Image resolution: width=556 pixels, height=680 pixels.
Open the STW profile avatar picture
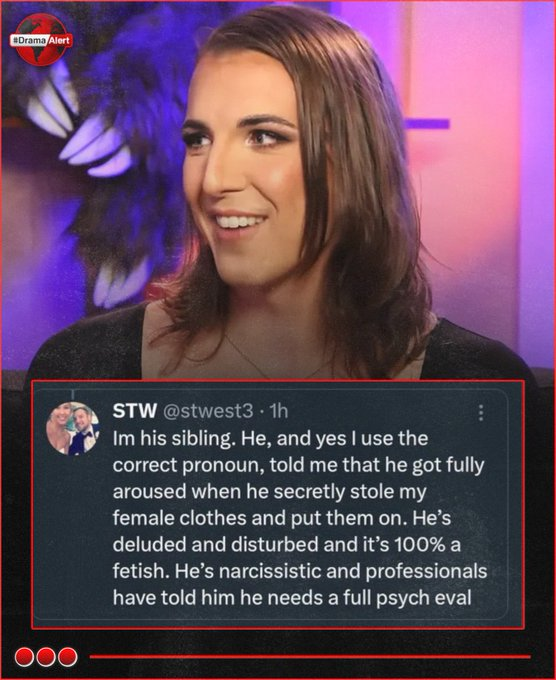[73, 428]
